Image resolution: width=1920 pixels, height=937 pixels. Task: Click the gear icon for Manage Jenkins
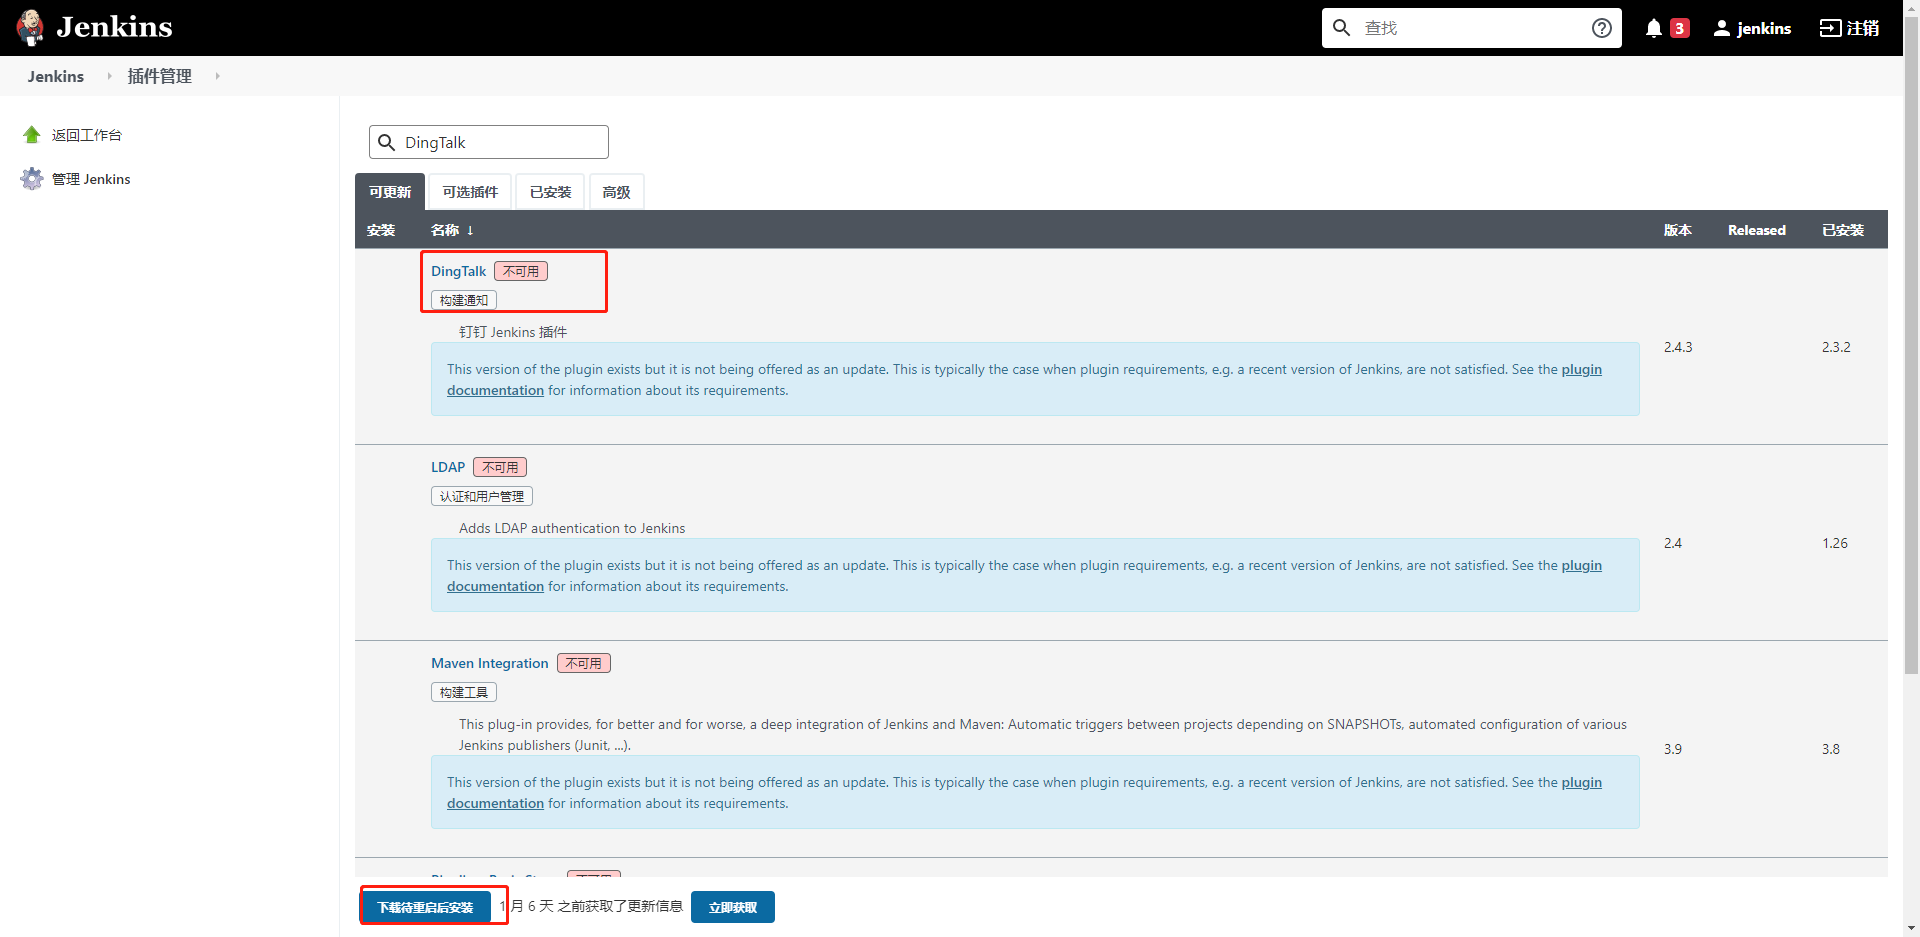(32, 178)
